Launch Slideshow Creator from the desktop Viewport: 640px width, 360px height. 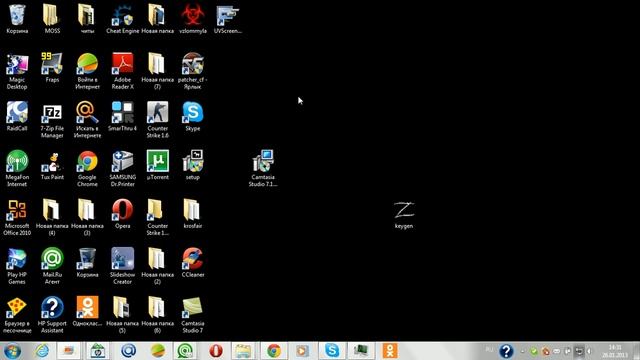[x=122, y=266]
